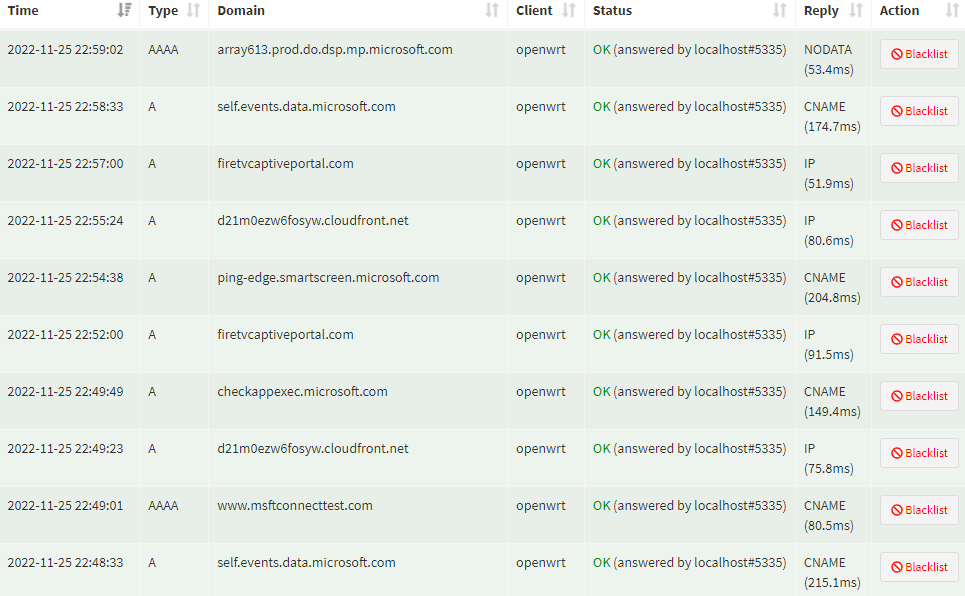
Task: Blacklist self.events.data.microsoft.com at 22:58:33
Action: click(919, 111)
